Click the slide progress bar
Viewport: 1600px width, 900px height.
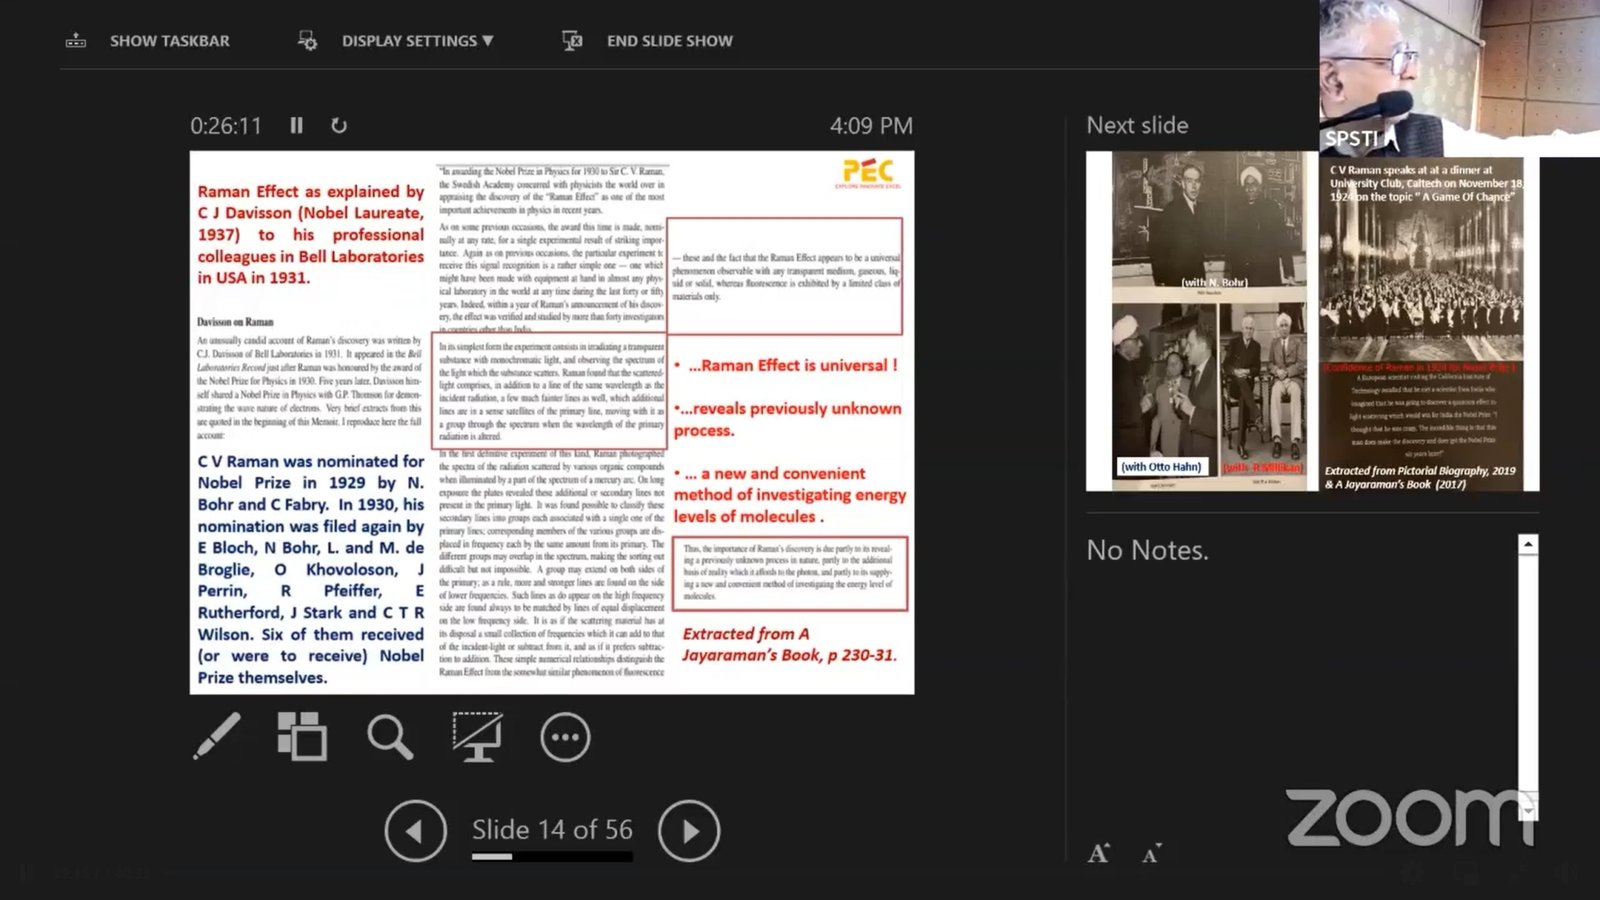(552, 857)
